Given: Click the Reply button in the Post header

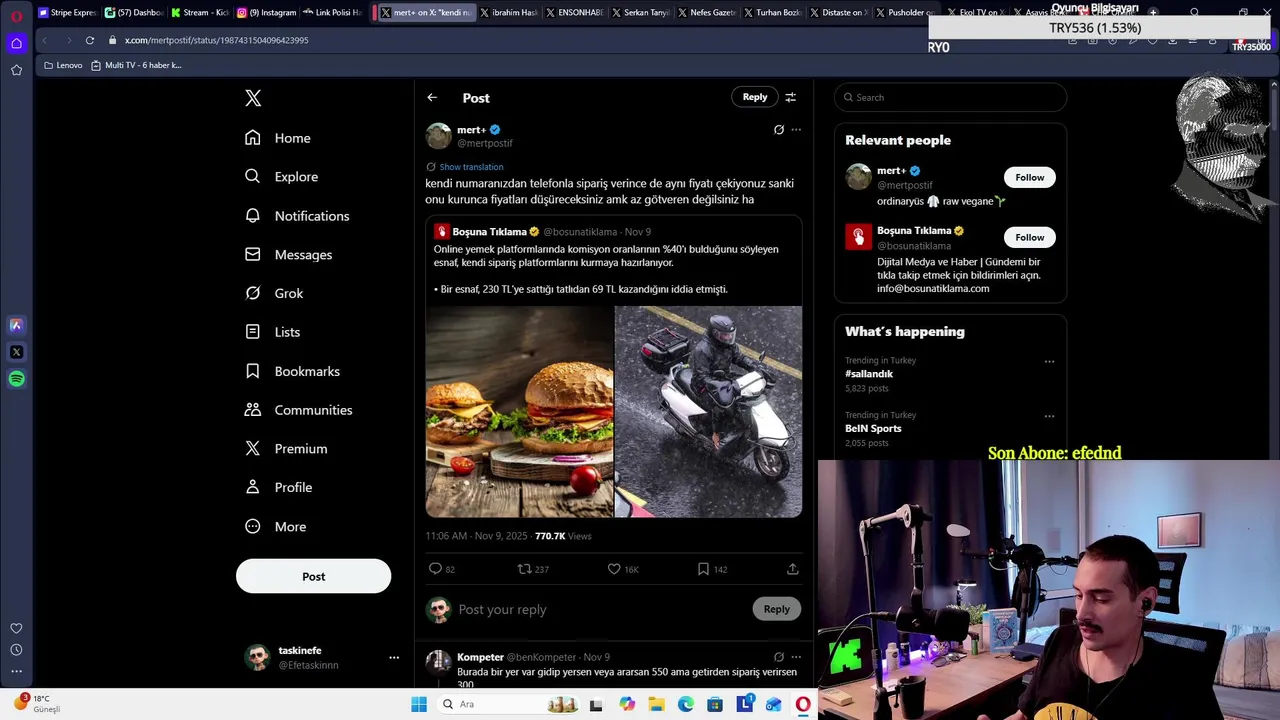Looking at the screenshot, I should click(x=755, y=97).
